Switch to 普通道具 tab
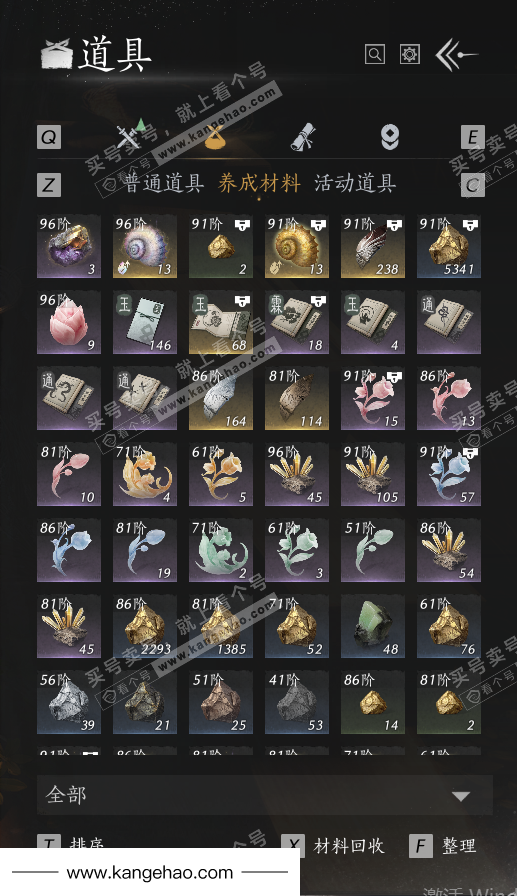This screenshot has width=517, height=896. (x=165, y=183)
